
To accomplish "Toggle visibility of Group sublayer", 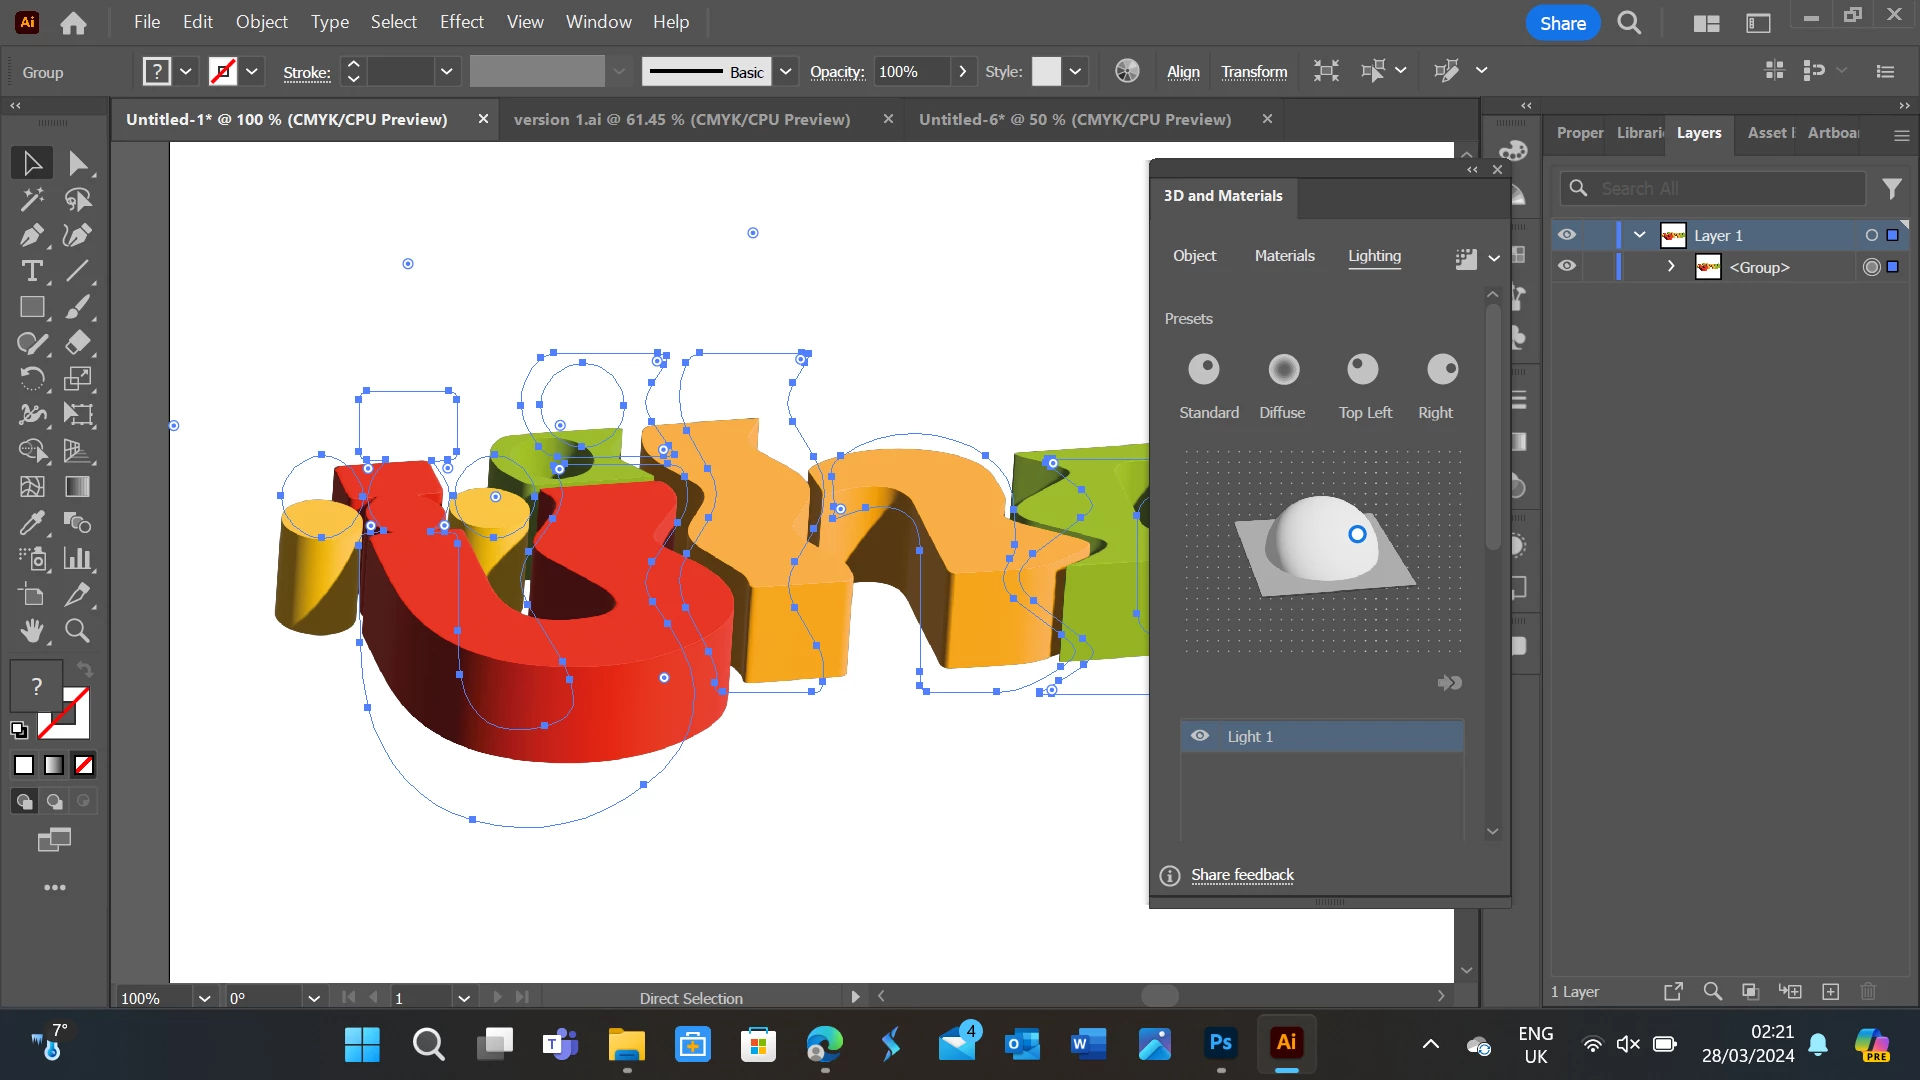I will [1567, 267].
